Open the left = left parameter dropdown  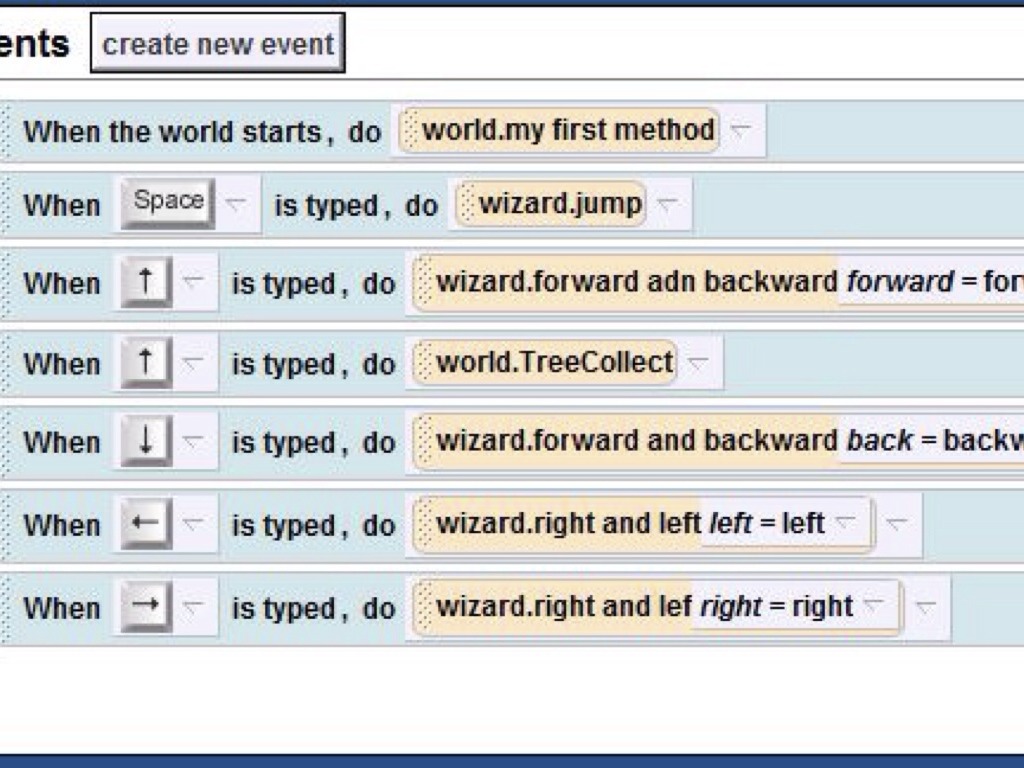[846, 523]
